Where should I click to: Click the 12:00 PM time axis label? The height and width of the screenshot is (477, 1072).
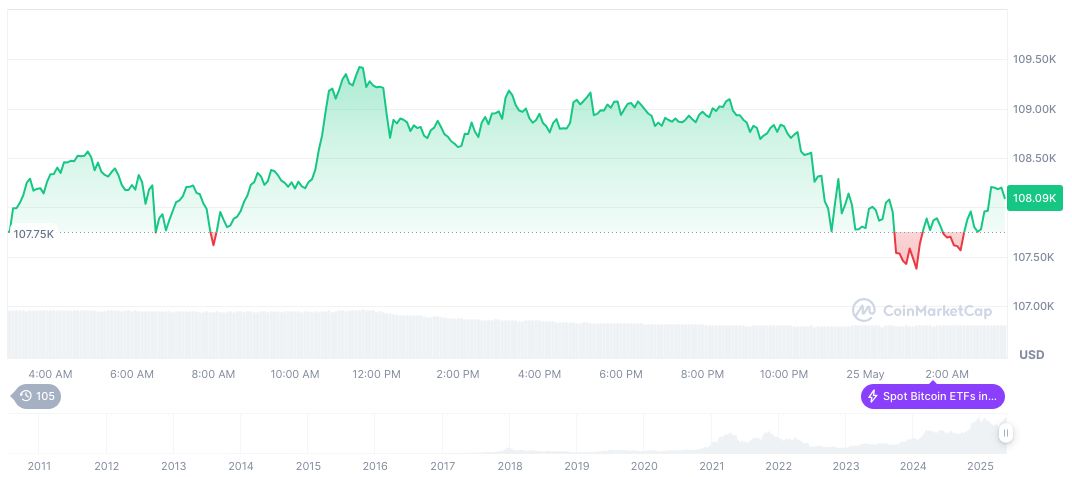[x=376, y=374]
